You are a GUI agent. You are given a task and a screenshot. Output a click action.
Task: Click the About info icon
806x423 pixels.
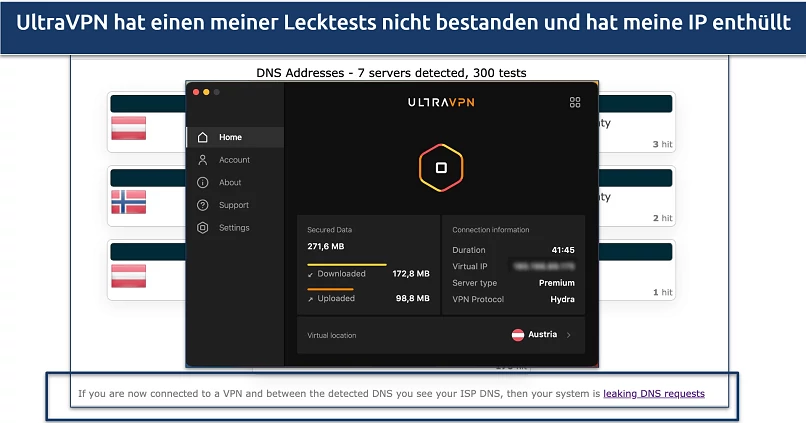[x=203, y=182]
